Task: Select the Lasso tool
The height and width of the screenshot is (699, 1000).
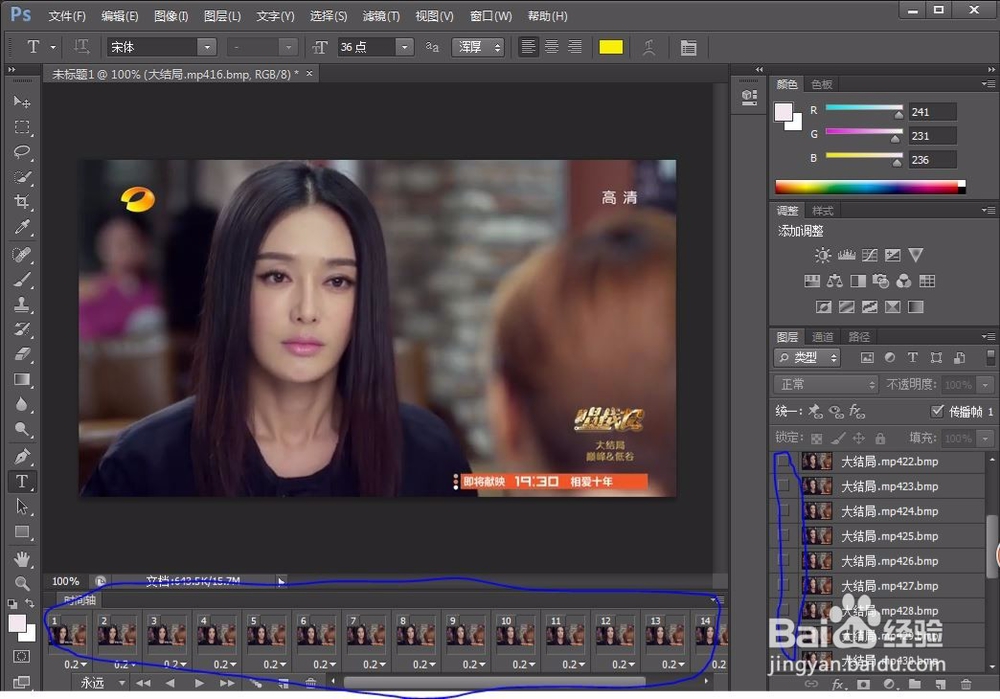Action: tap(22, 152)
